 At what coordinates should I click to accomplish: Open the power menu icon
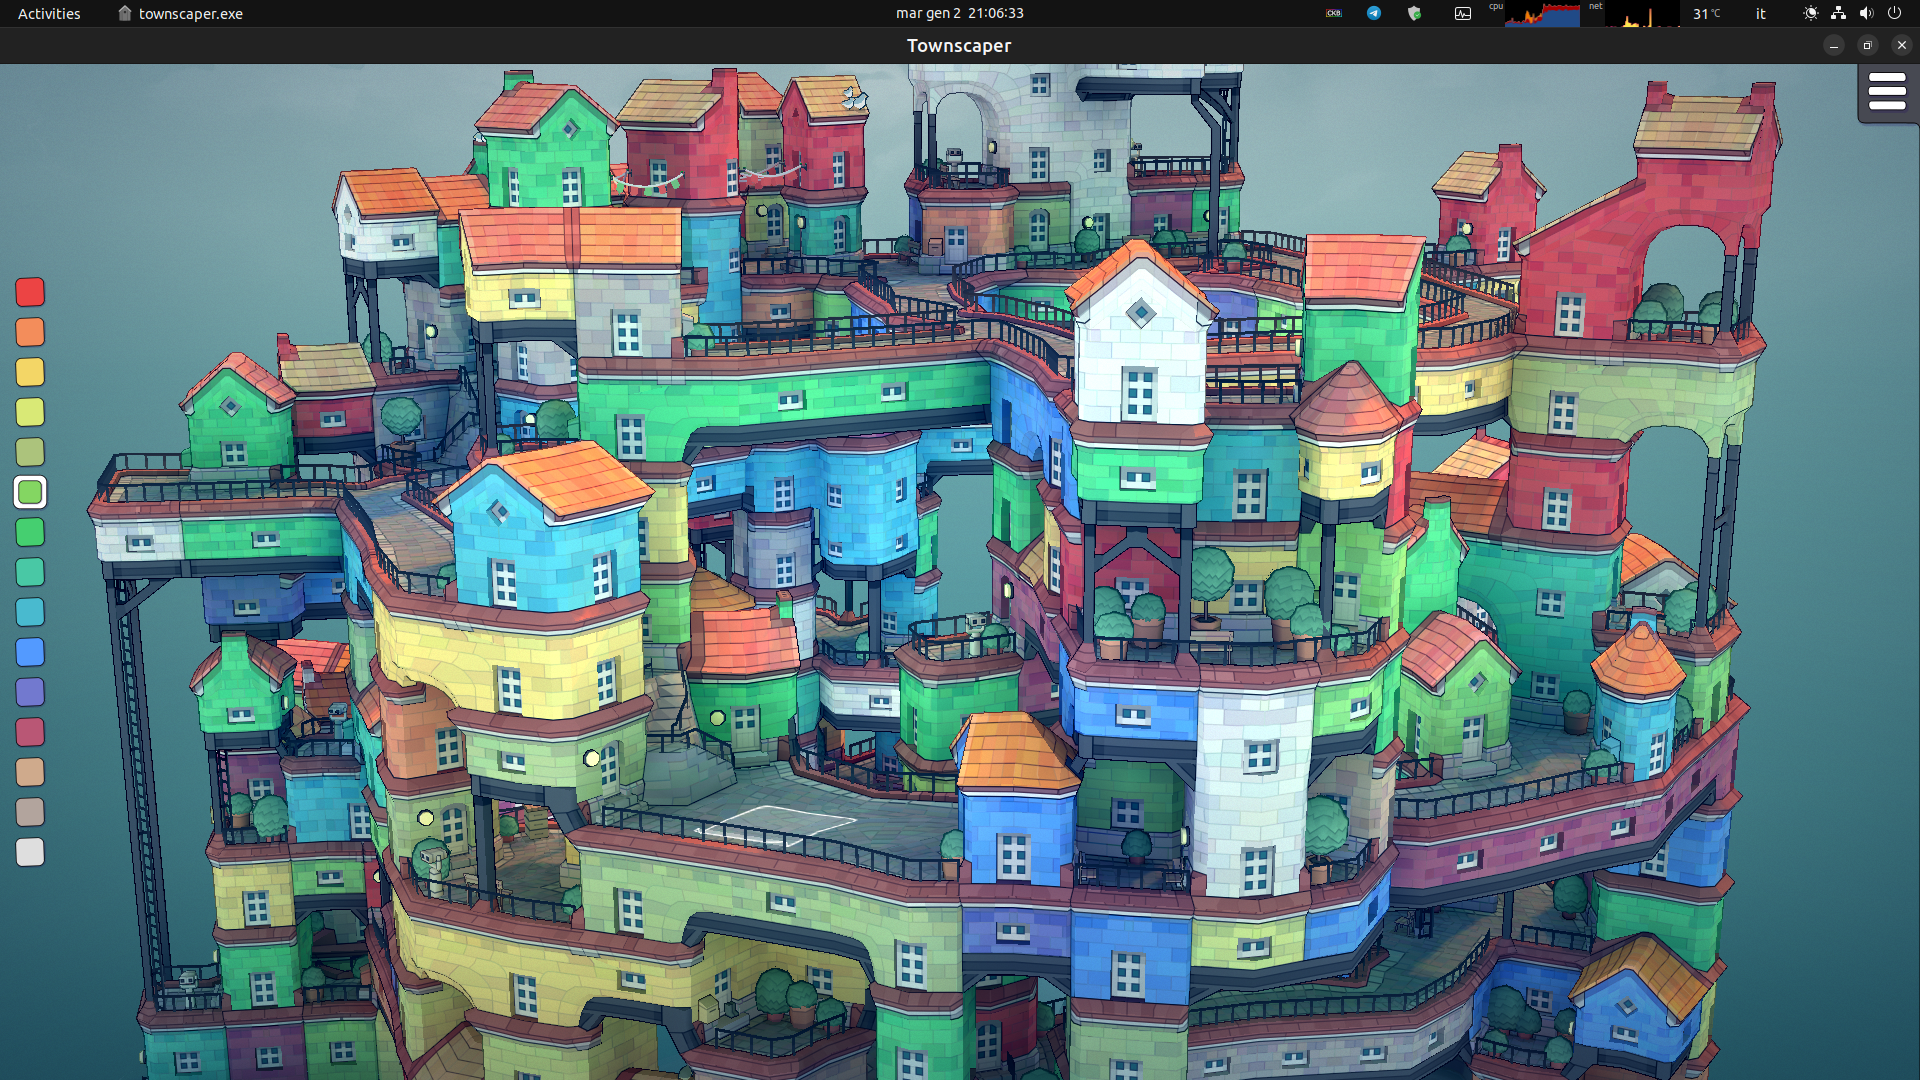pyautogui.click(x=1894, y=13)
